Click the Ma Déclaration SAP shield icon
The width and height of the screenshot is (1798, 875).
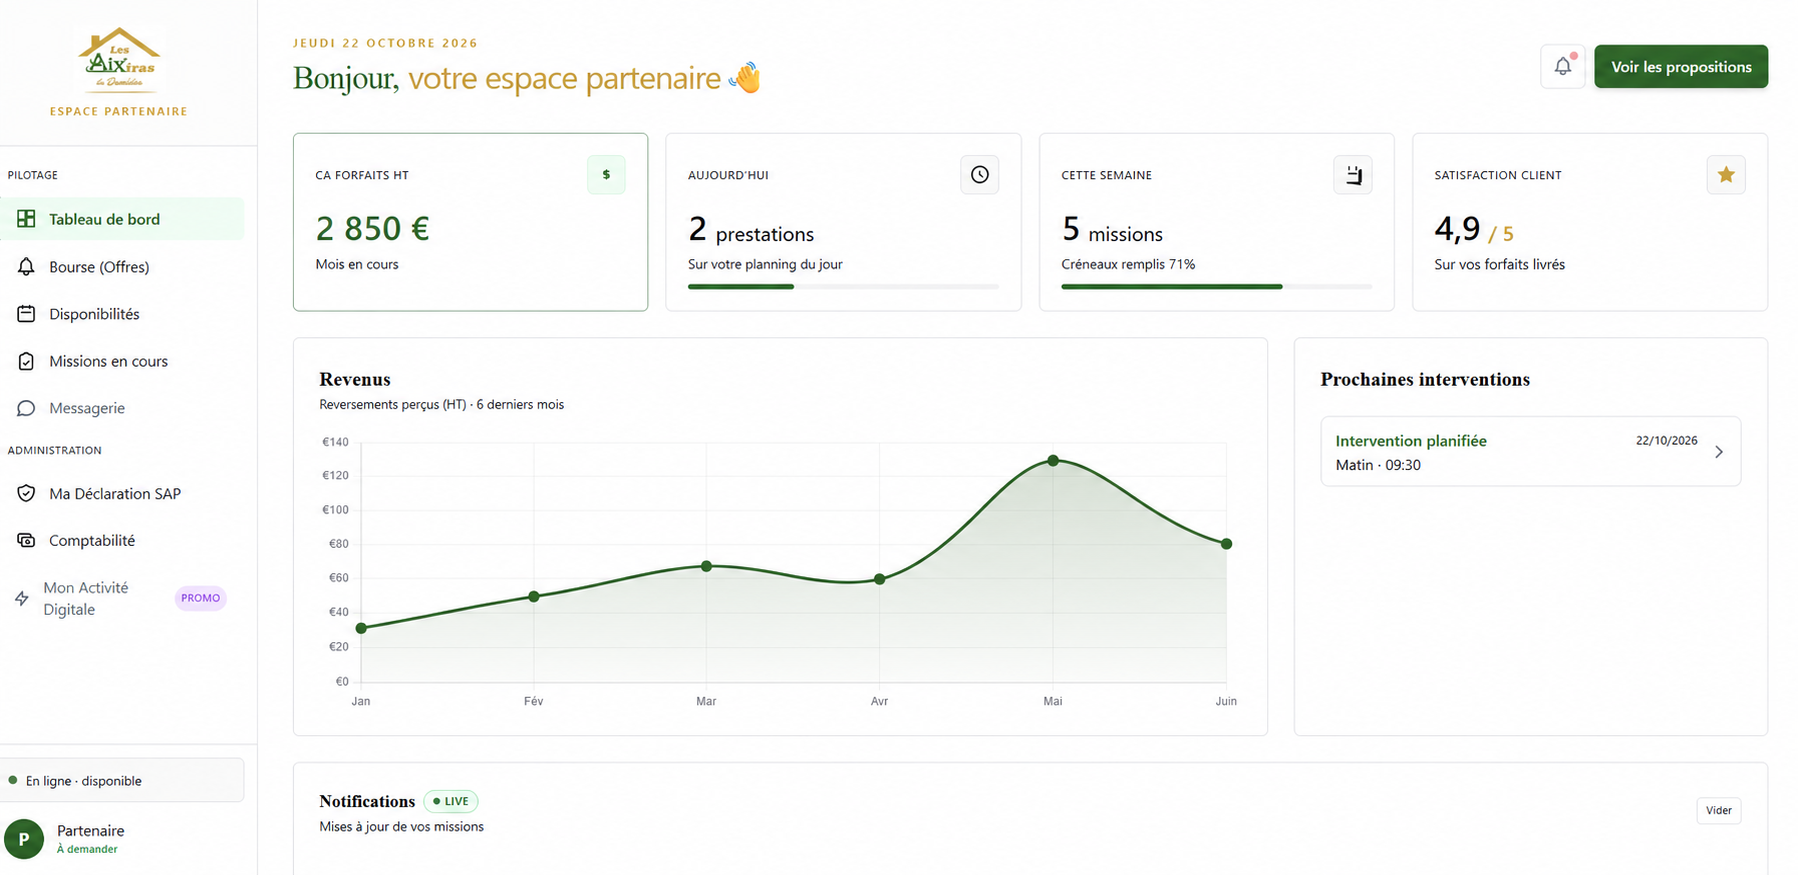click(26, 493)
